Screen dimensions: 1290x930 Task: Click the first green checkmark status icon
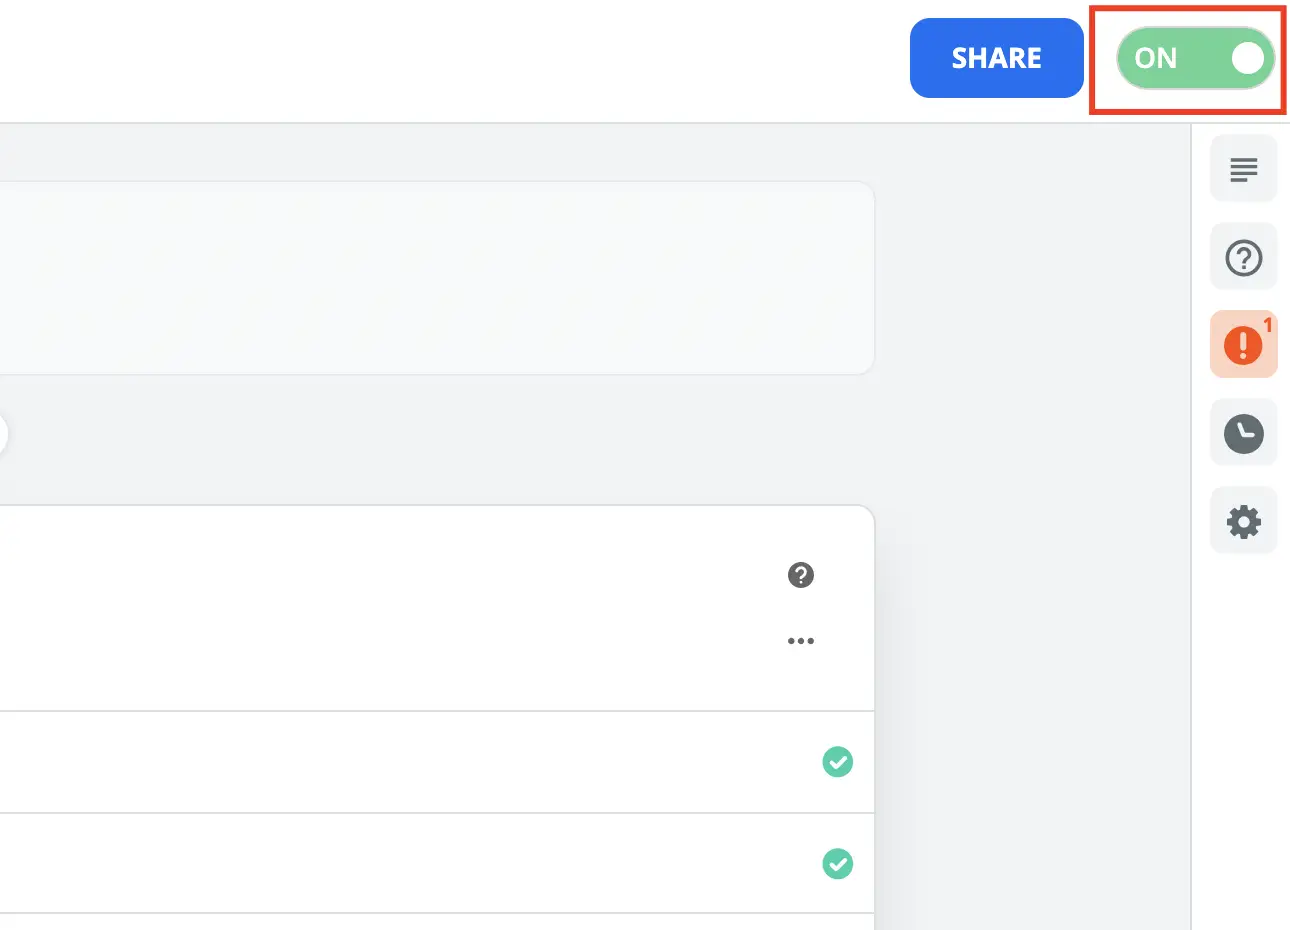(837, 762)
